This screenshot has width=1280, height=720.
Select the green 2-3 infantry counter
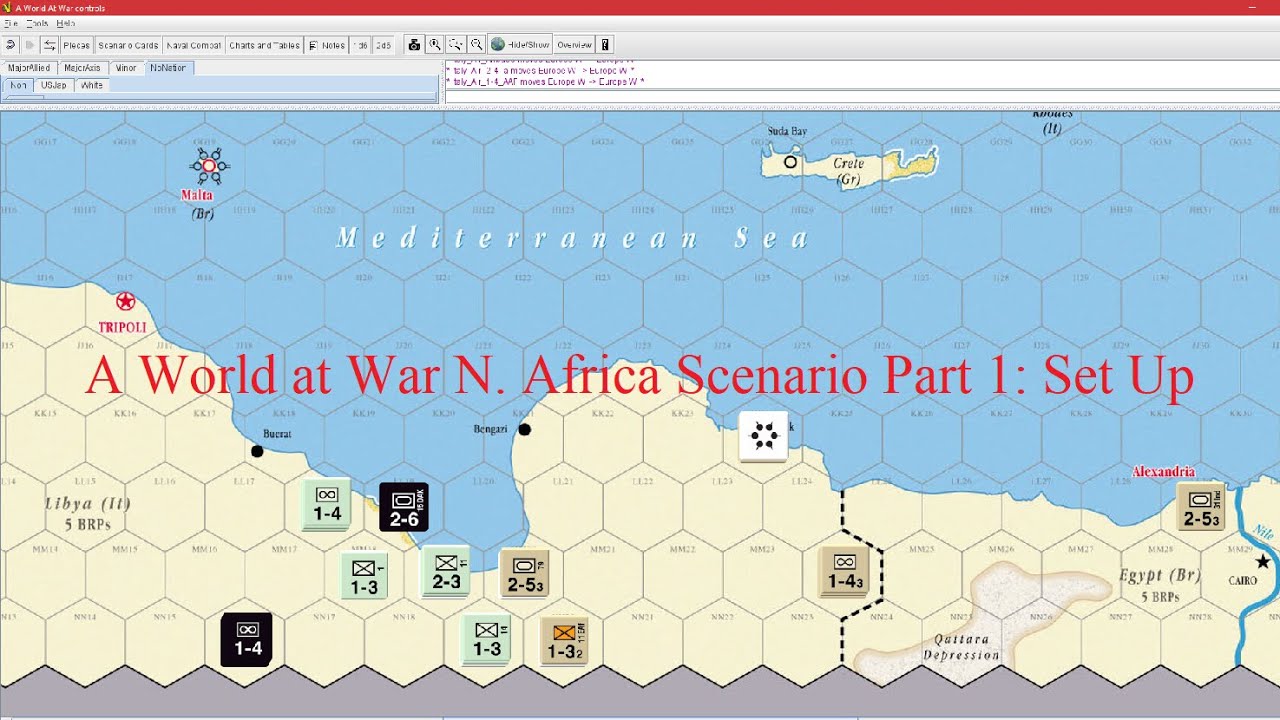click(x=446, y=571)
